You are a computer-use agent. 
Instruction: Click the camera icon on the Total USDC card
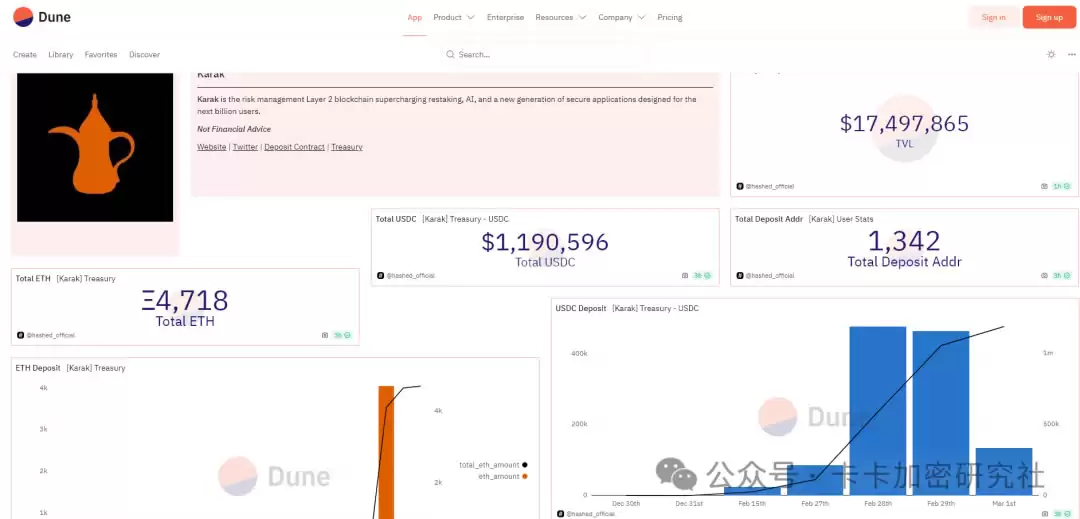(x=685, y=275)
